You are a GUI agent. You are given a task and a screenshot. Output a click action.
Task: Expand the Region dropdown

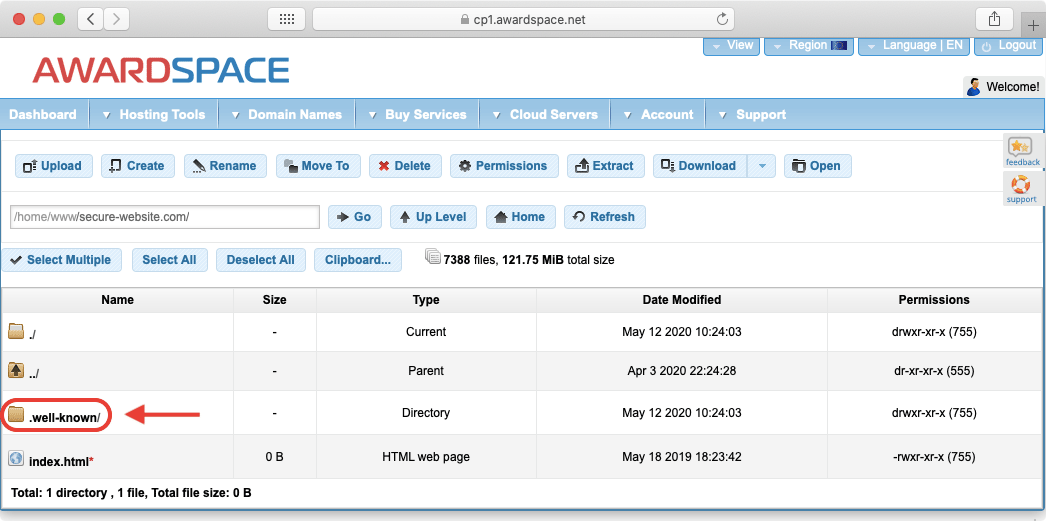(x=809, y=45)
